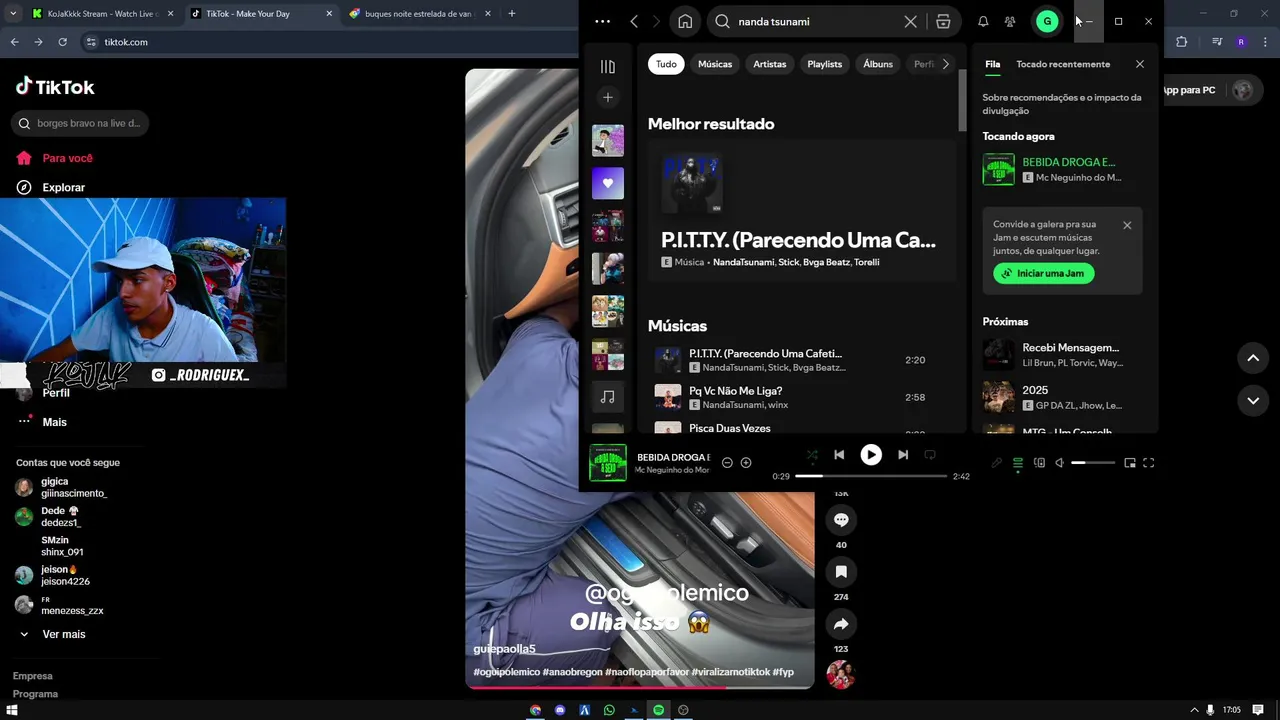Open Spotify notifications bell
1280x720 pixels.
(983, 21)
